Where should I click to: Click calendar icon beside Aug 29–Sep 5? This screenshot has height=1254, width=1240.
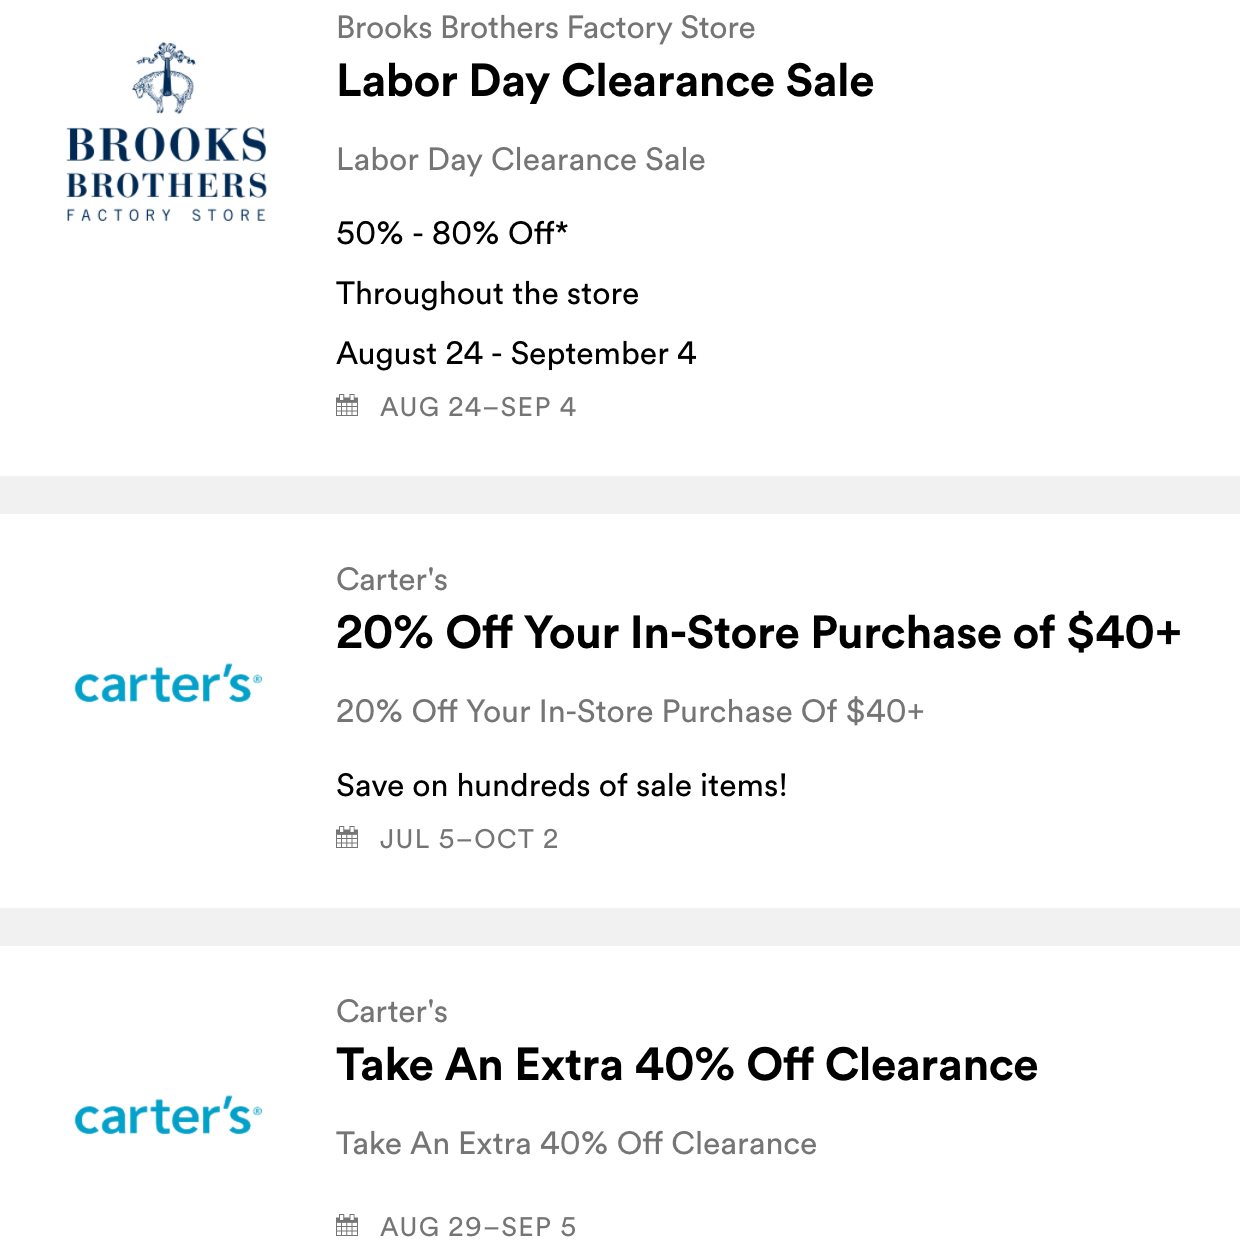click(347, 1226)
